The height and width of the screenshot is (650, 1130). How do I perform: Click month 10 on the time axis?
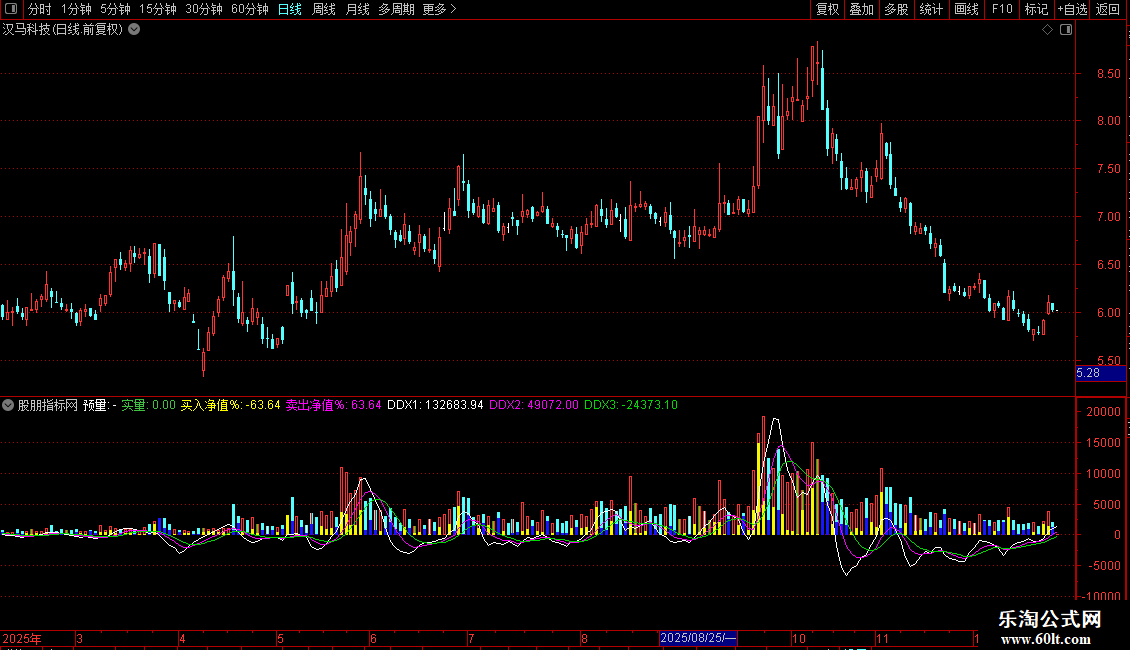coord(798,638)
